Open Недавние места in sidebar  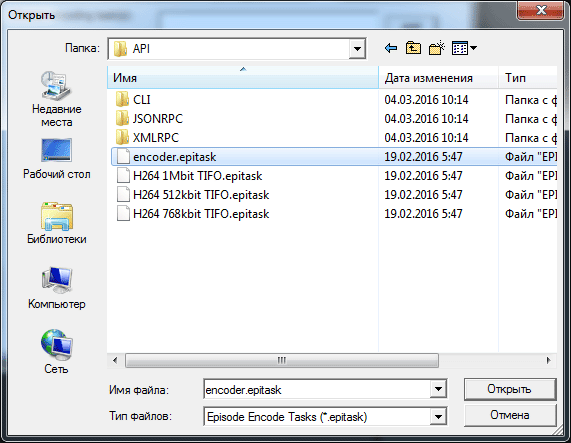(x=56, y=99)
